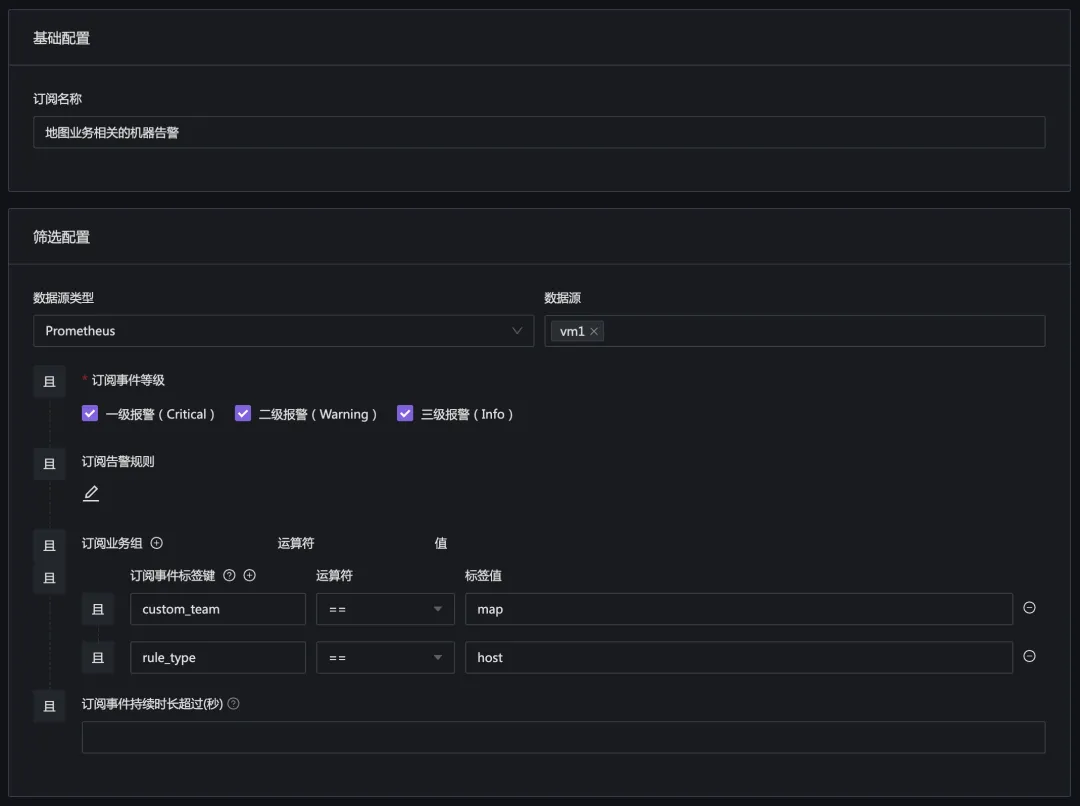Screen dimensions: 1080x806
Task: Uncheck 一级报警 (Critical) checkbox
Action: pyautogui.click(x=90, y=413)
